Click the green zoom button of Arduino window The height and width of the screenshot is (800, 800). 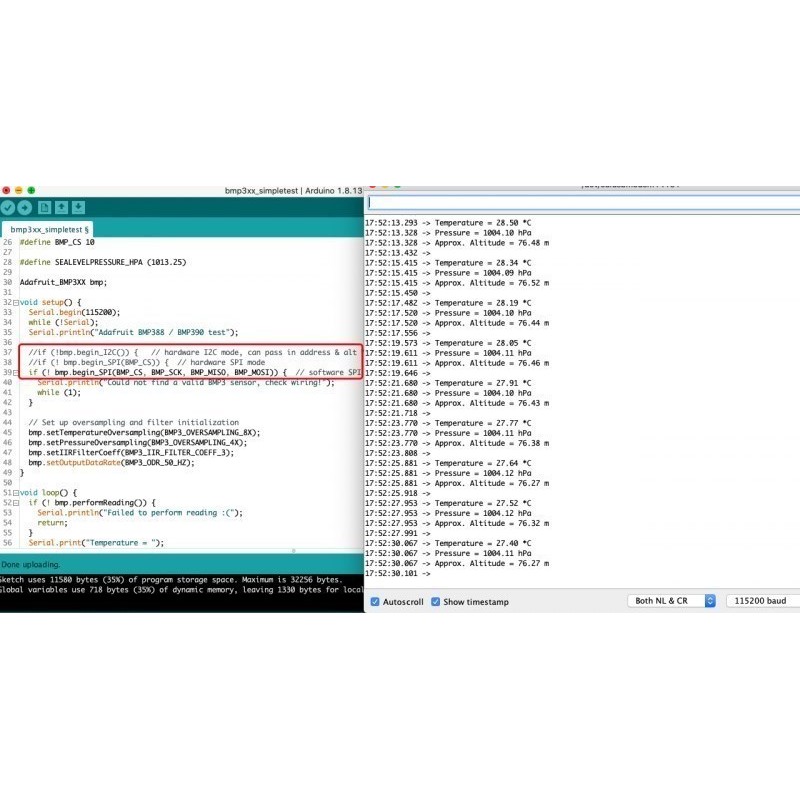31,190
